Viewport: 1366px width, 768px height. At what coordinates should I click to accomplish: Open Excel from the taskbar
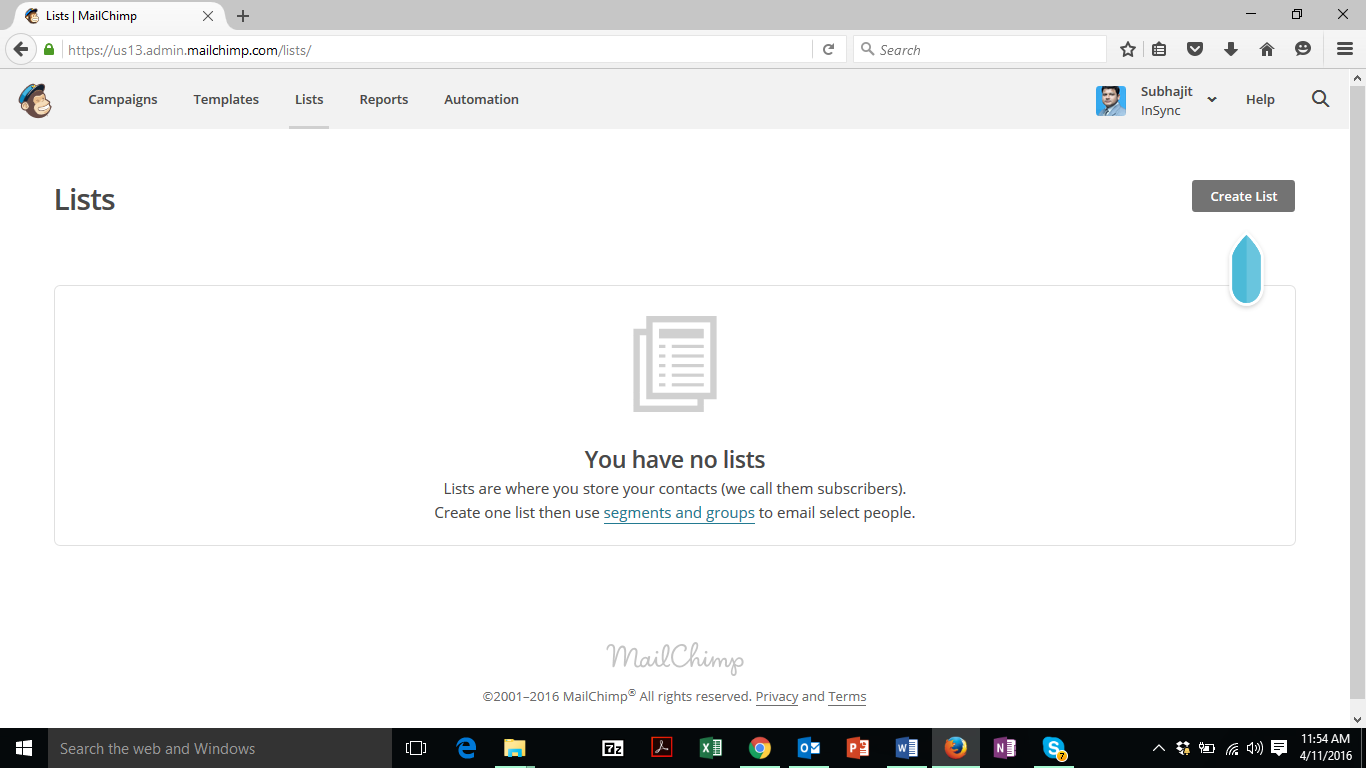click(711, 748)
